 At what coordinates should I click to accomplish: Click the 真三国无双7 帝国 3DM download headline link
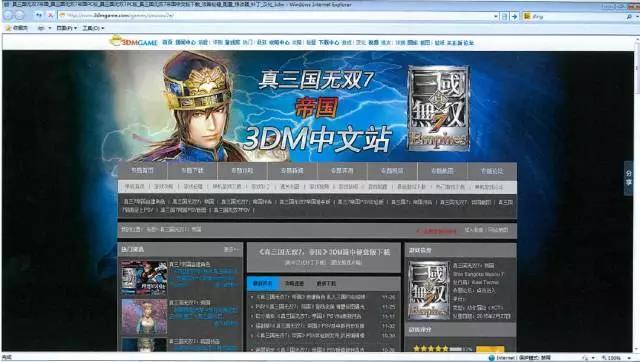tap(324, 252)
